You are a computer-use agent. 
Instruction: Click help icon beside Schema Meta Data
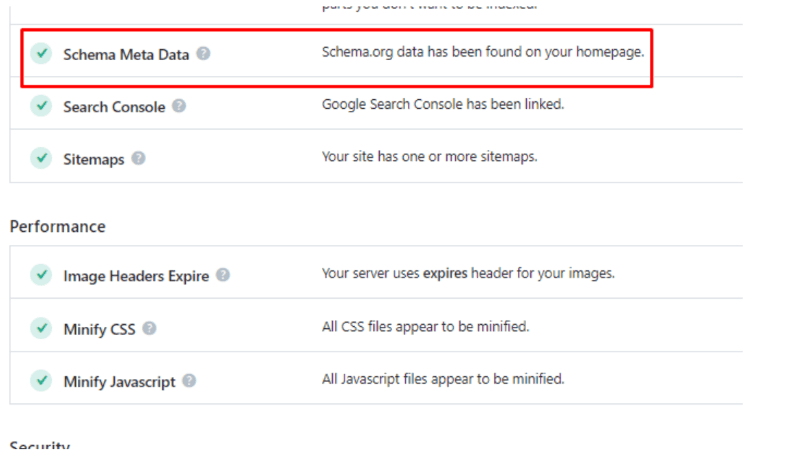pyautogui.click(x=203, y=53)
